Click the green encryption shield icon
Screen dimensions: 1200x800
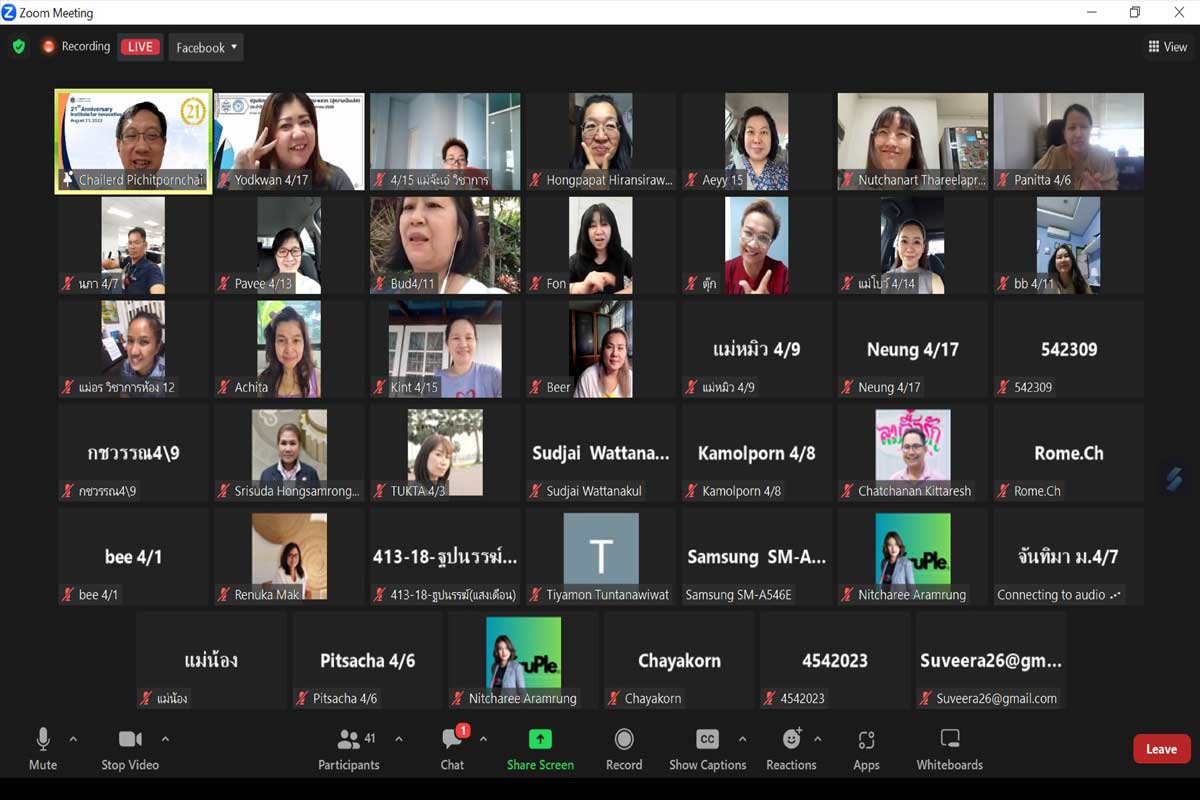pyautogui.click(x=19, y=47)
